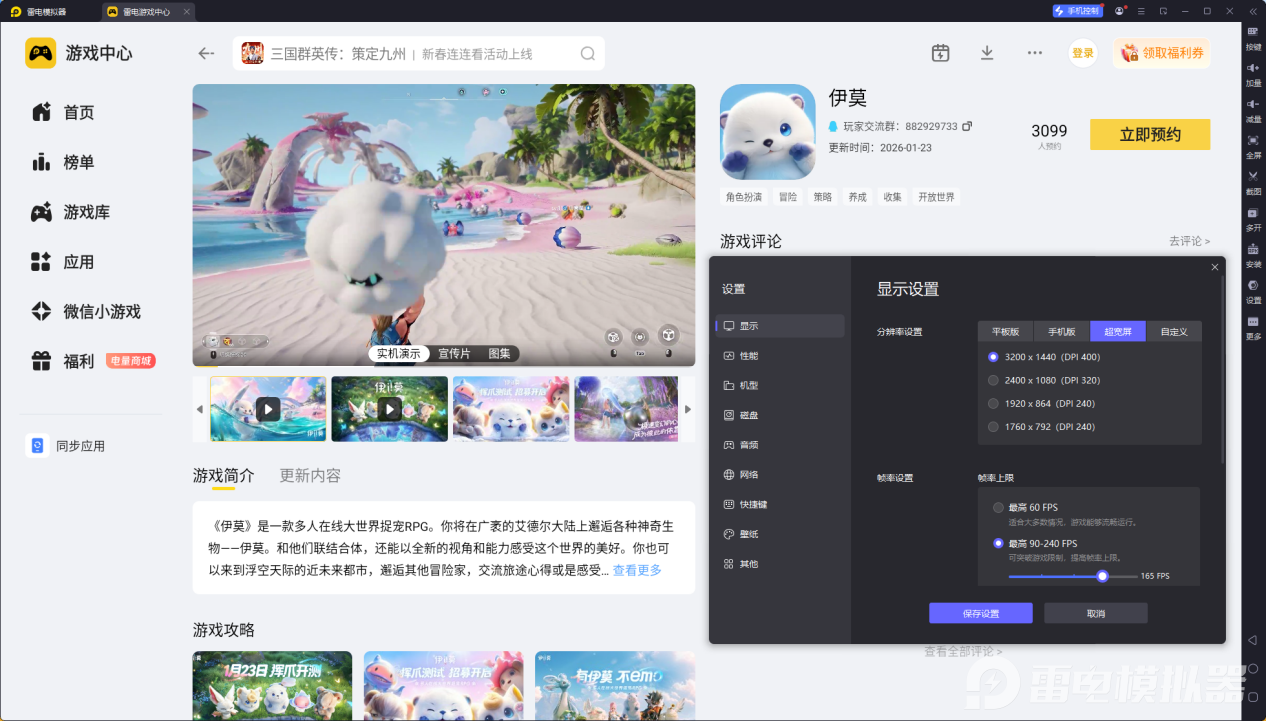Image resolution: width=1266 pixels, height=721 pixels.
Task: Open the calendar check-in icon
Action: point(940,53)
